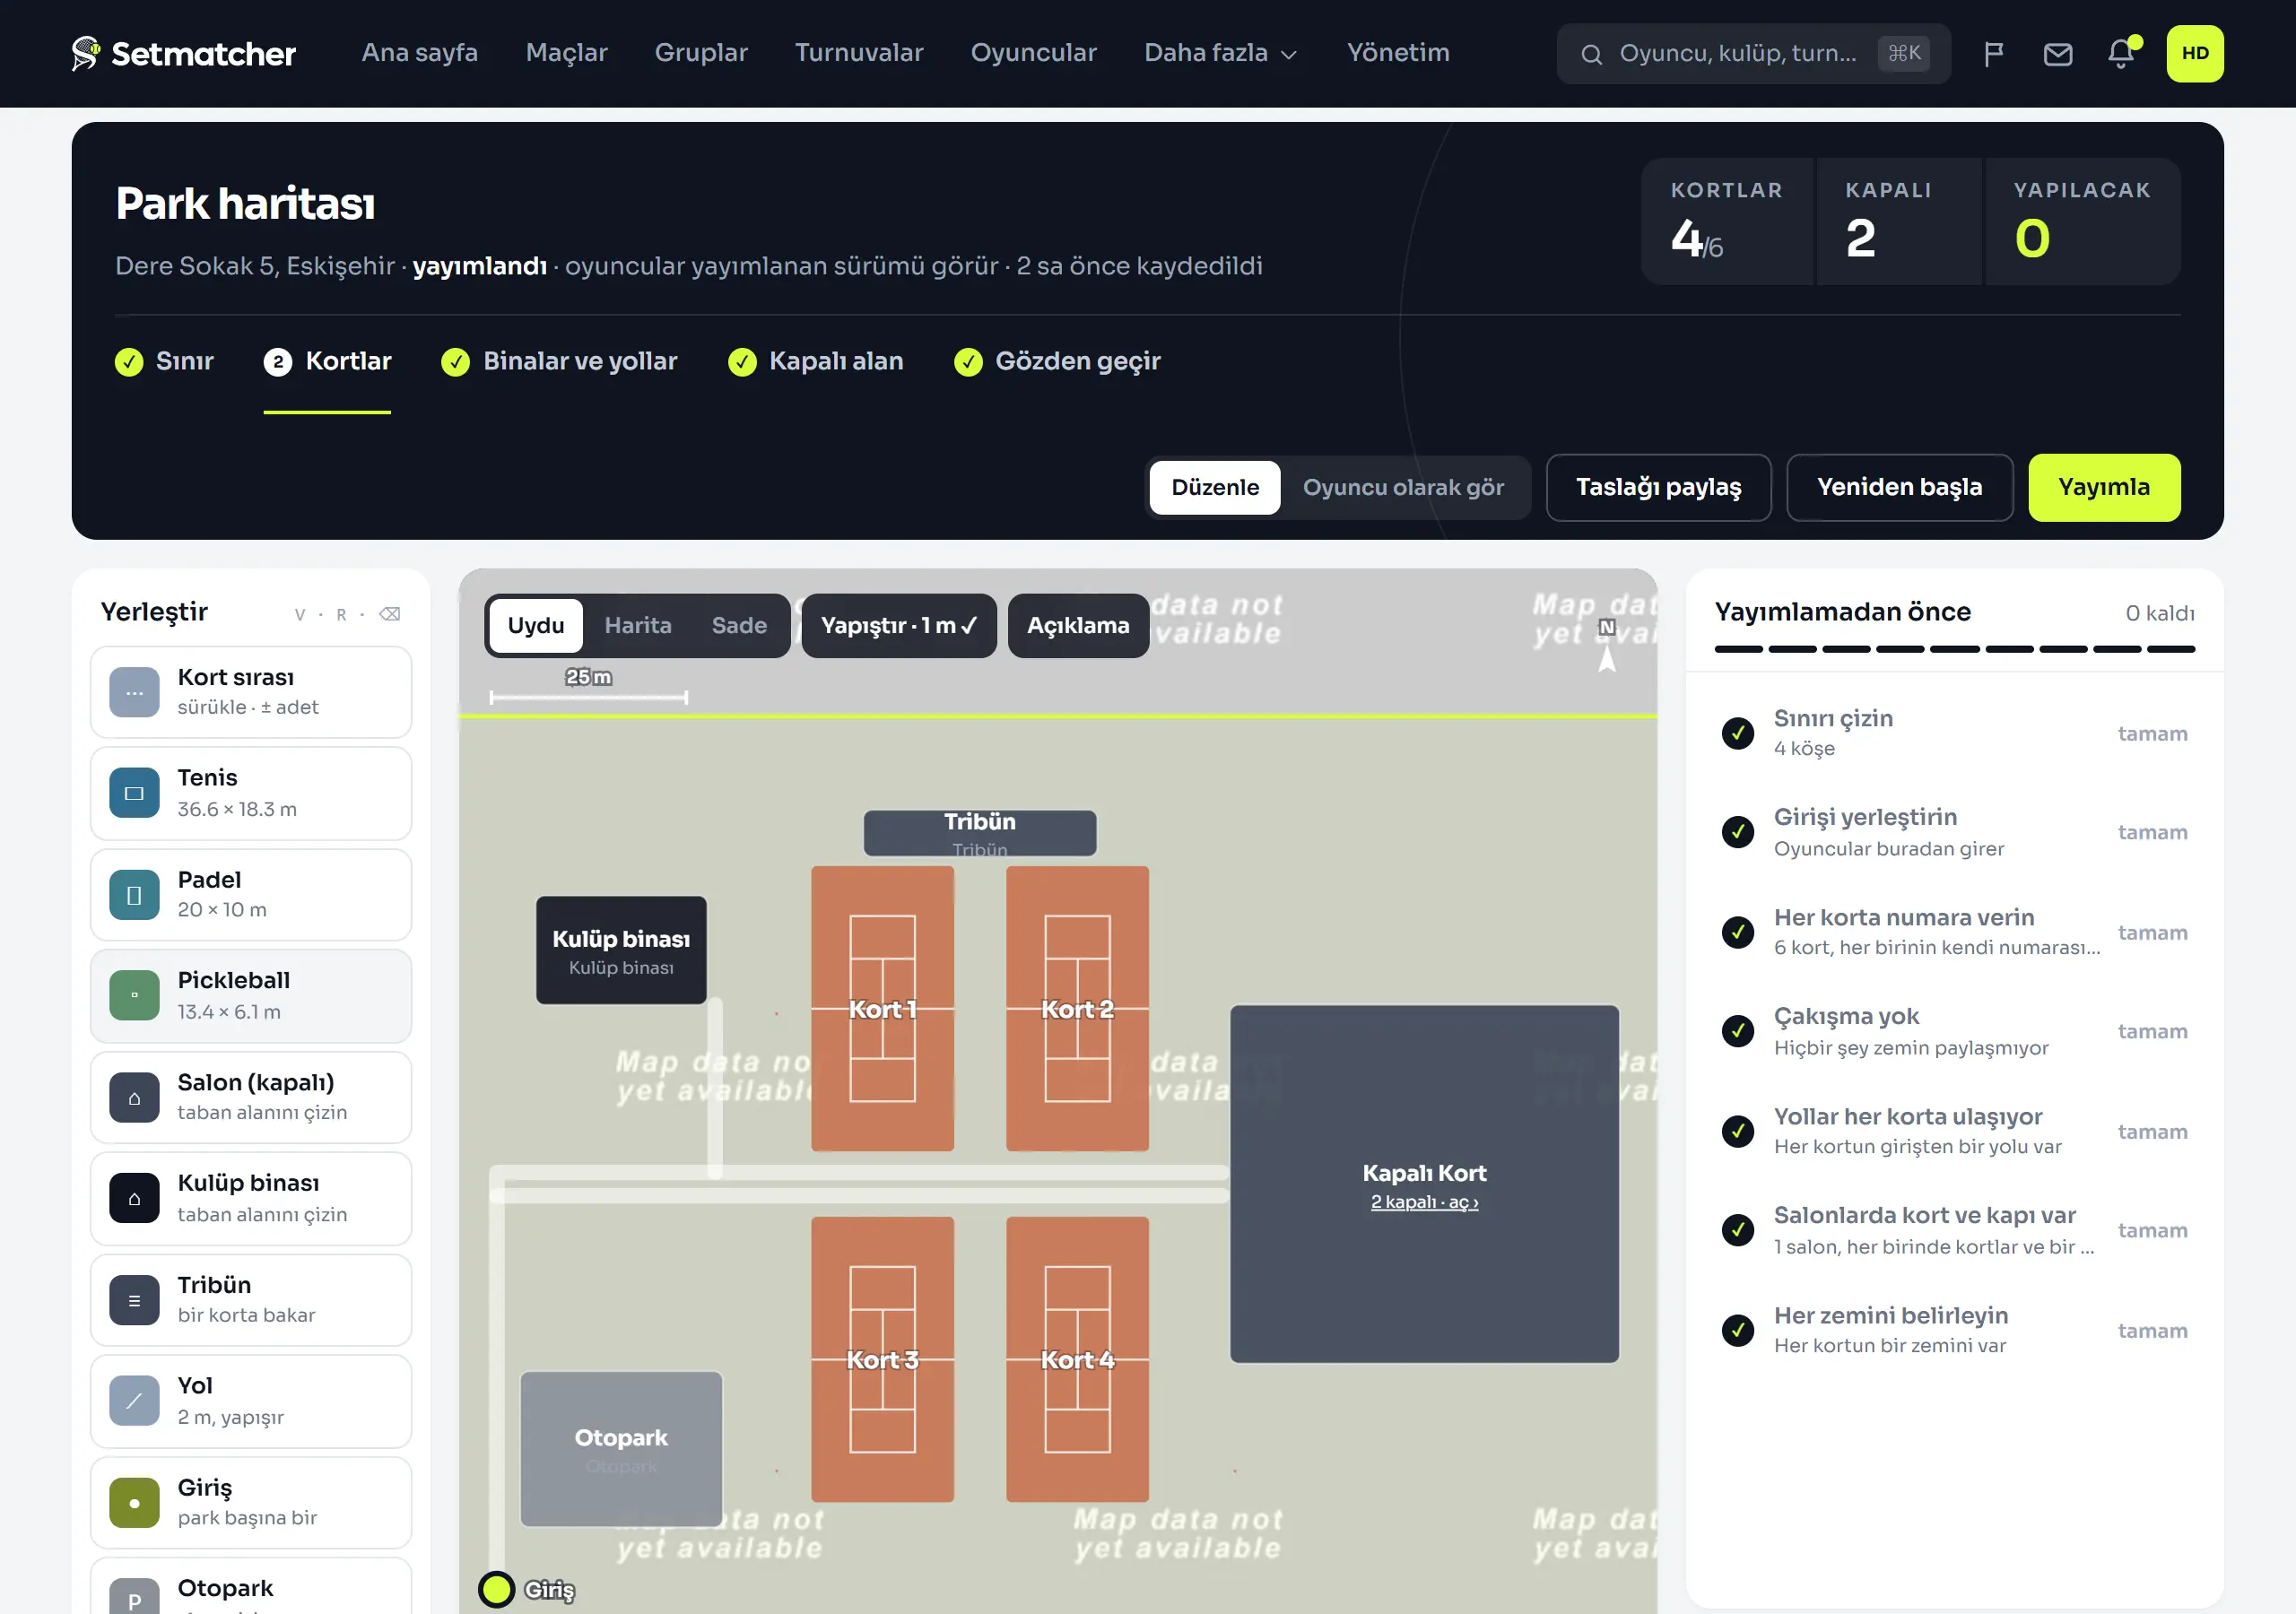Pick the Salon (kapalı) tool icon
The height and width of the screenshot is (1614, 2296).
[x=134, y=1097]
